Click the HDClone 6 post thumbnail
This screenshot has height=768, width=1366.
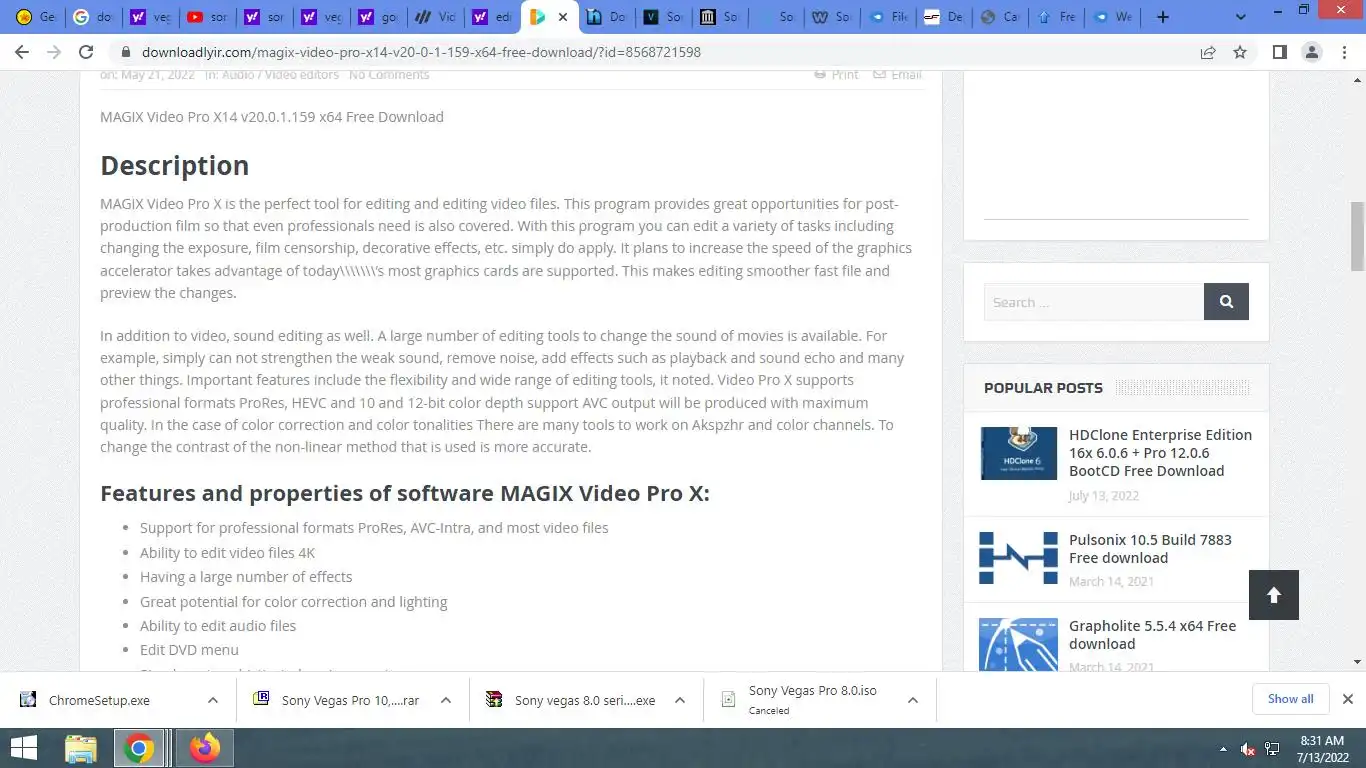[x=1018, y=453]
